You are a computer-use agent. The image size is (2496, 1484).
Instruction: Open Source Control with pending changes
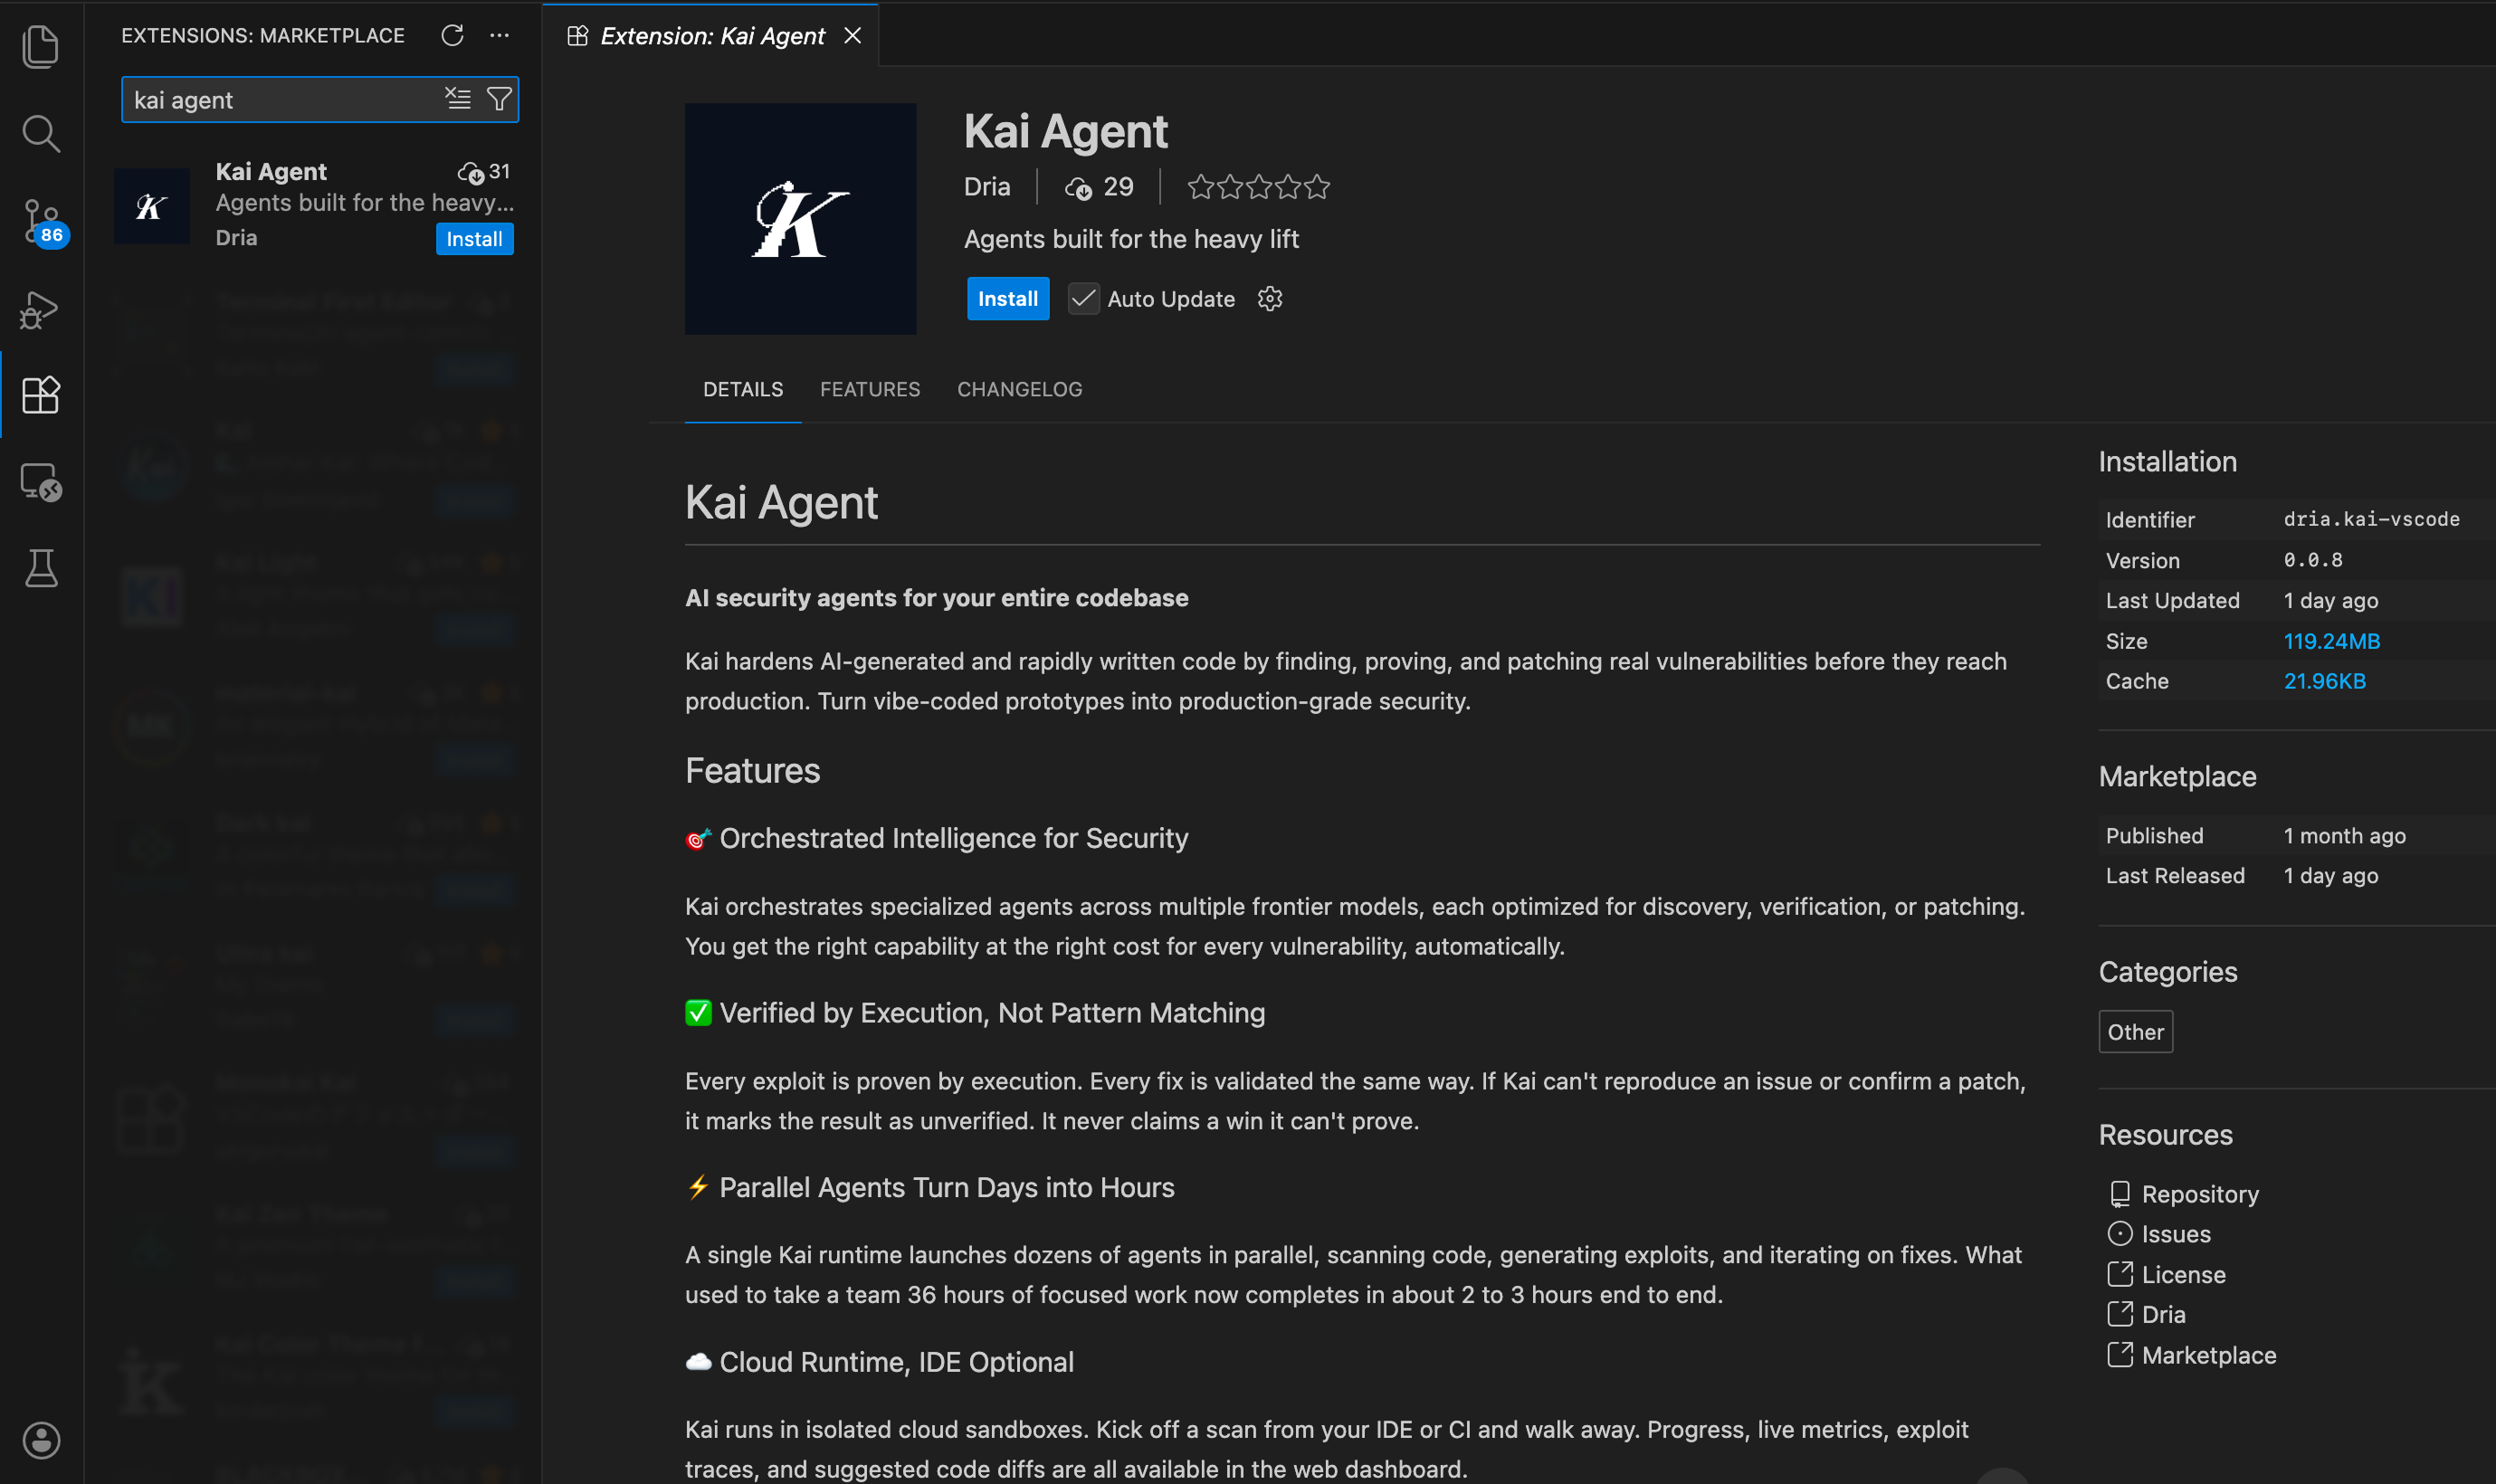[38, 222]
